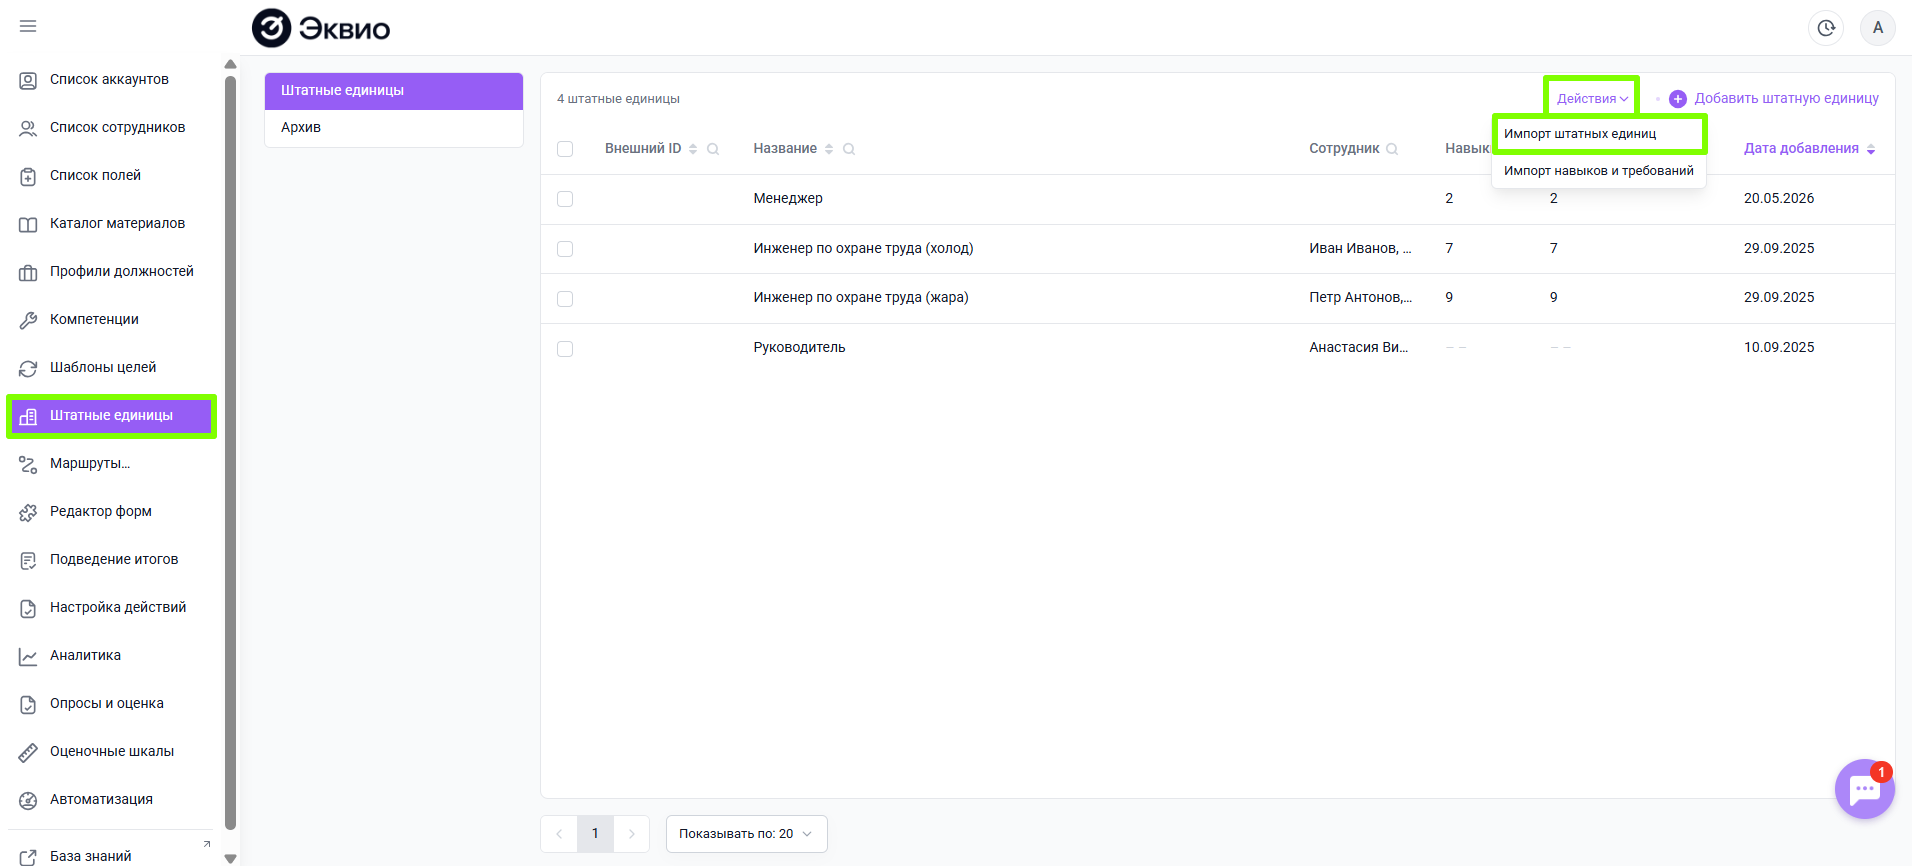Open the Показывать по: 20 page size dropdown
Screen dimensions: 1912x866
coord(746,834)
